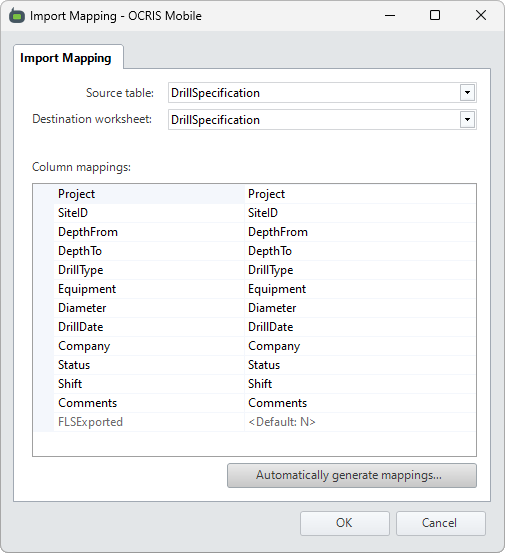The width and height of the screenshot is (505, 553).
Task: Select destination column Shift
Action: point(360,384)
